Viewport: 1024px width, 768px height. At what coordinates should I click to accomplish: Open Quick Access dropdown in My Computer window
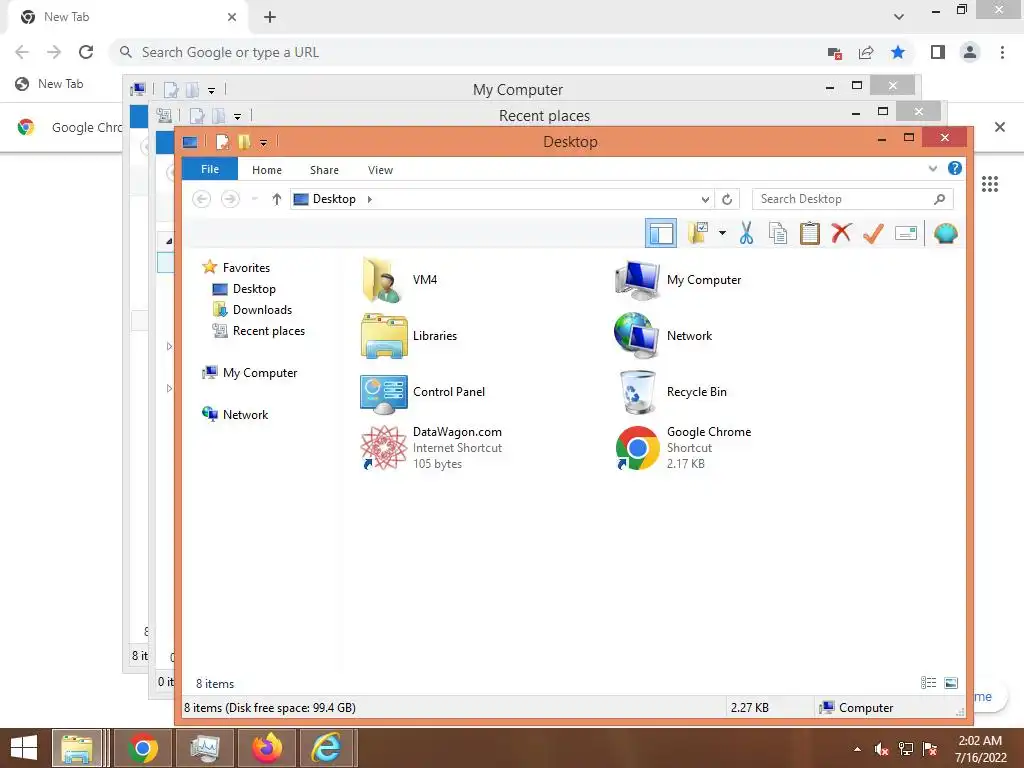click(211, 90)
